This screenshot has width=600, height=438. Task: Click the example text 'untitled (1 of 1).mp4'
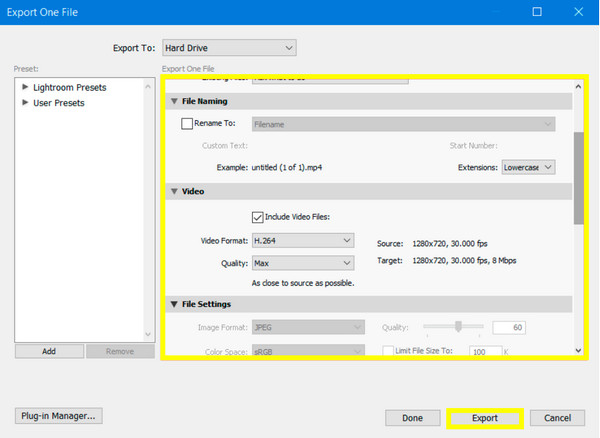tap(287, 168)
